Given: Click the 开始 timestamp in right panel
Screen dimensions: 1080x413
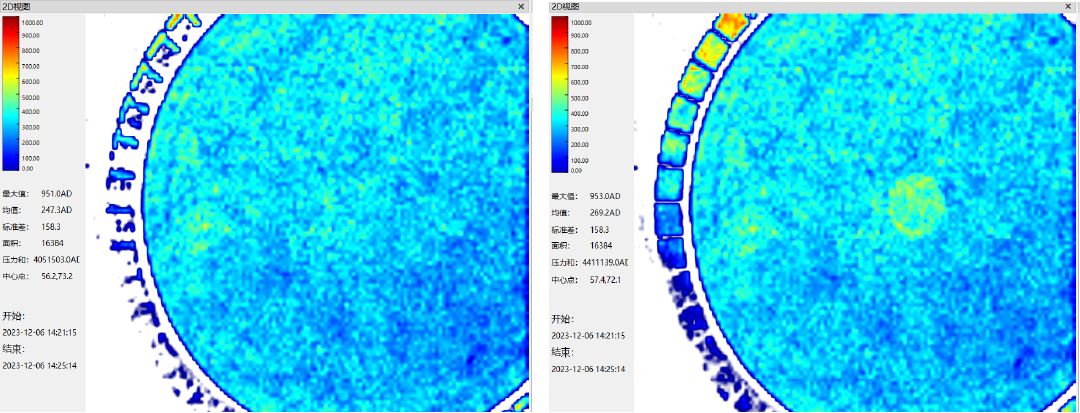Looking at the screenshot, I should click(588, 335).
